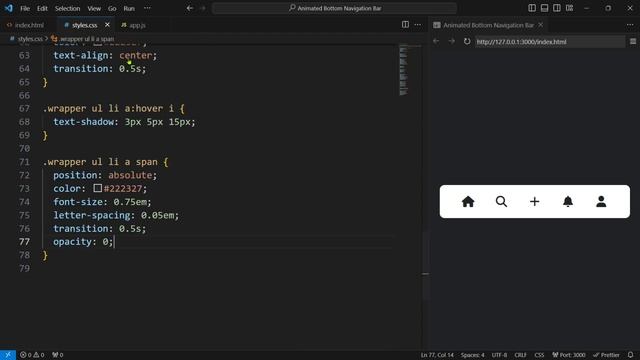The width and height of the screenshot is (640, 360).
Task: Open the #222327 color swatch picker
Action: coord(98,188)
